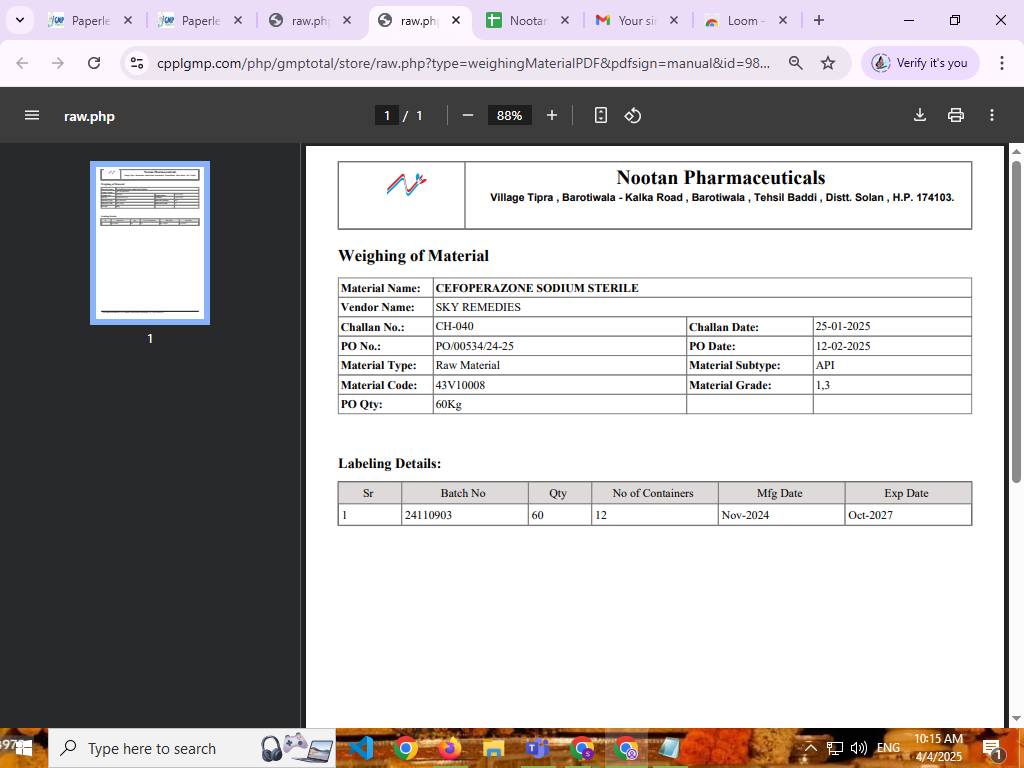Switch to the Loom tab

741,20
